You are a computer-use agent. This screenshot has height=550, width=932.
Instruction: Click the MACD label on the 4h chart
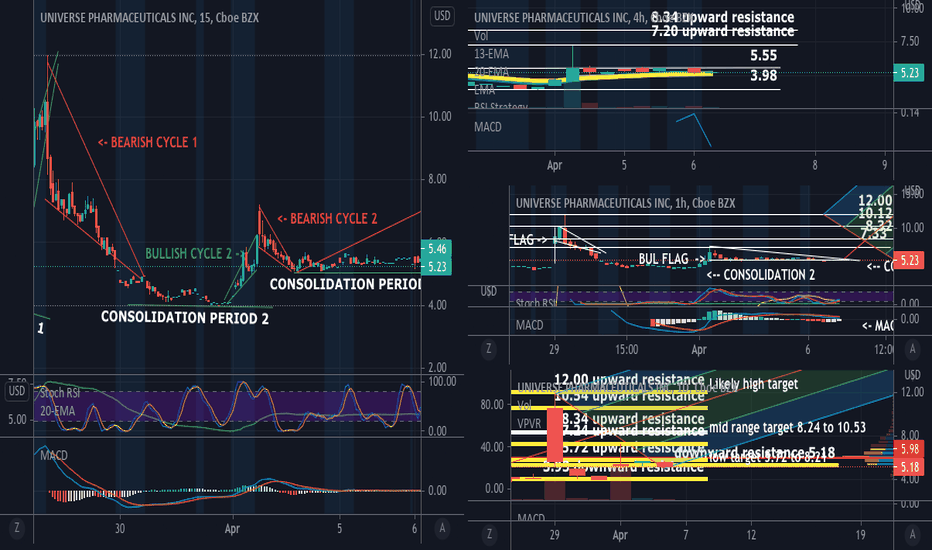(x=487, y=127)
